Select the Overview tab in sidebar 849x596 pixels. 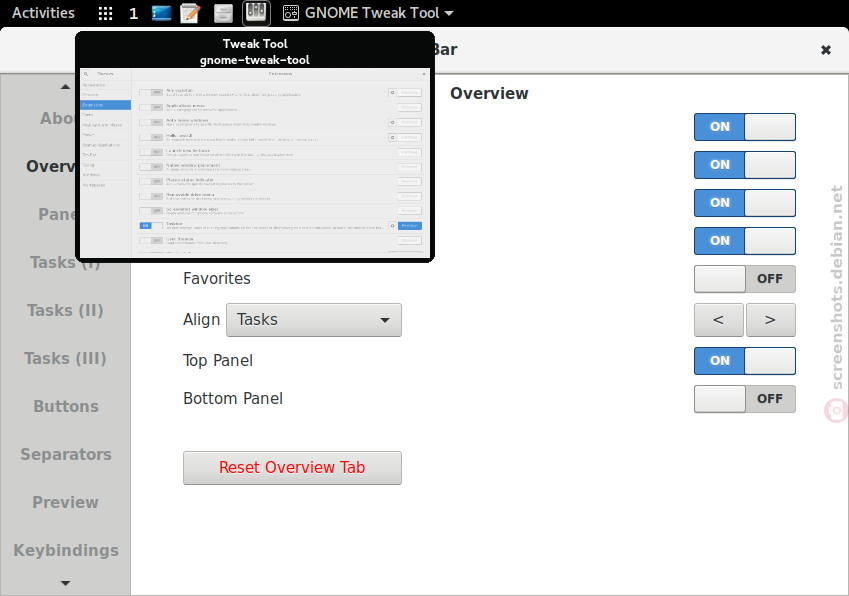click(51, 166)
